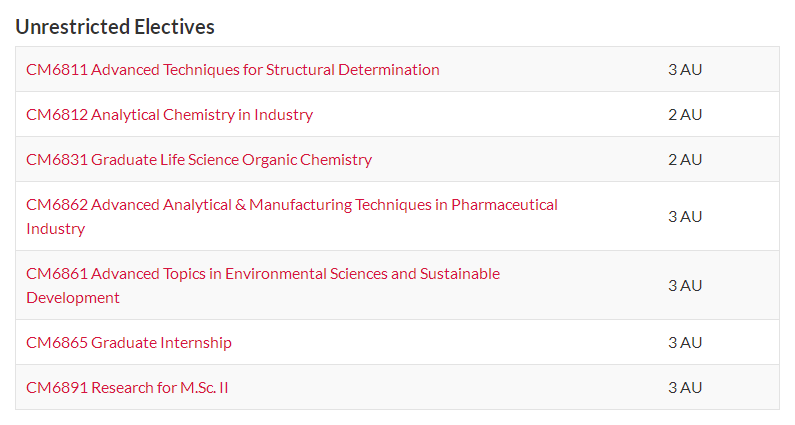Open the CM6812 Analytical Chemistry in Industry course

coord(169,115)
